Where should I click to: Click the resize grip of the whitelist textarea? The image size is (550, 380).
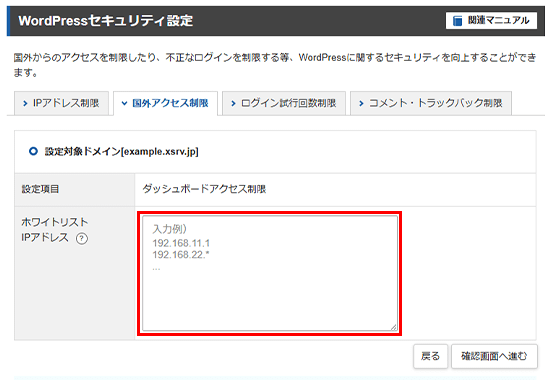(x=394, y=327)
